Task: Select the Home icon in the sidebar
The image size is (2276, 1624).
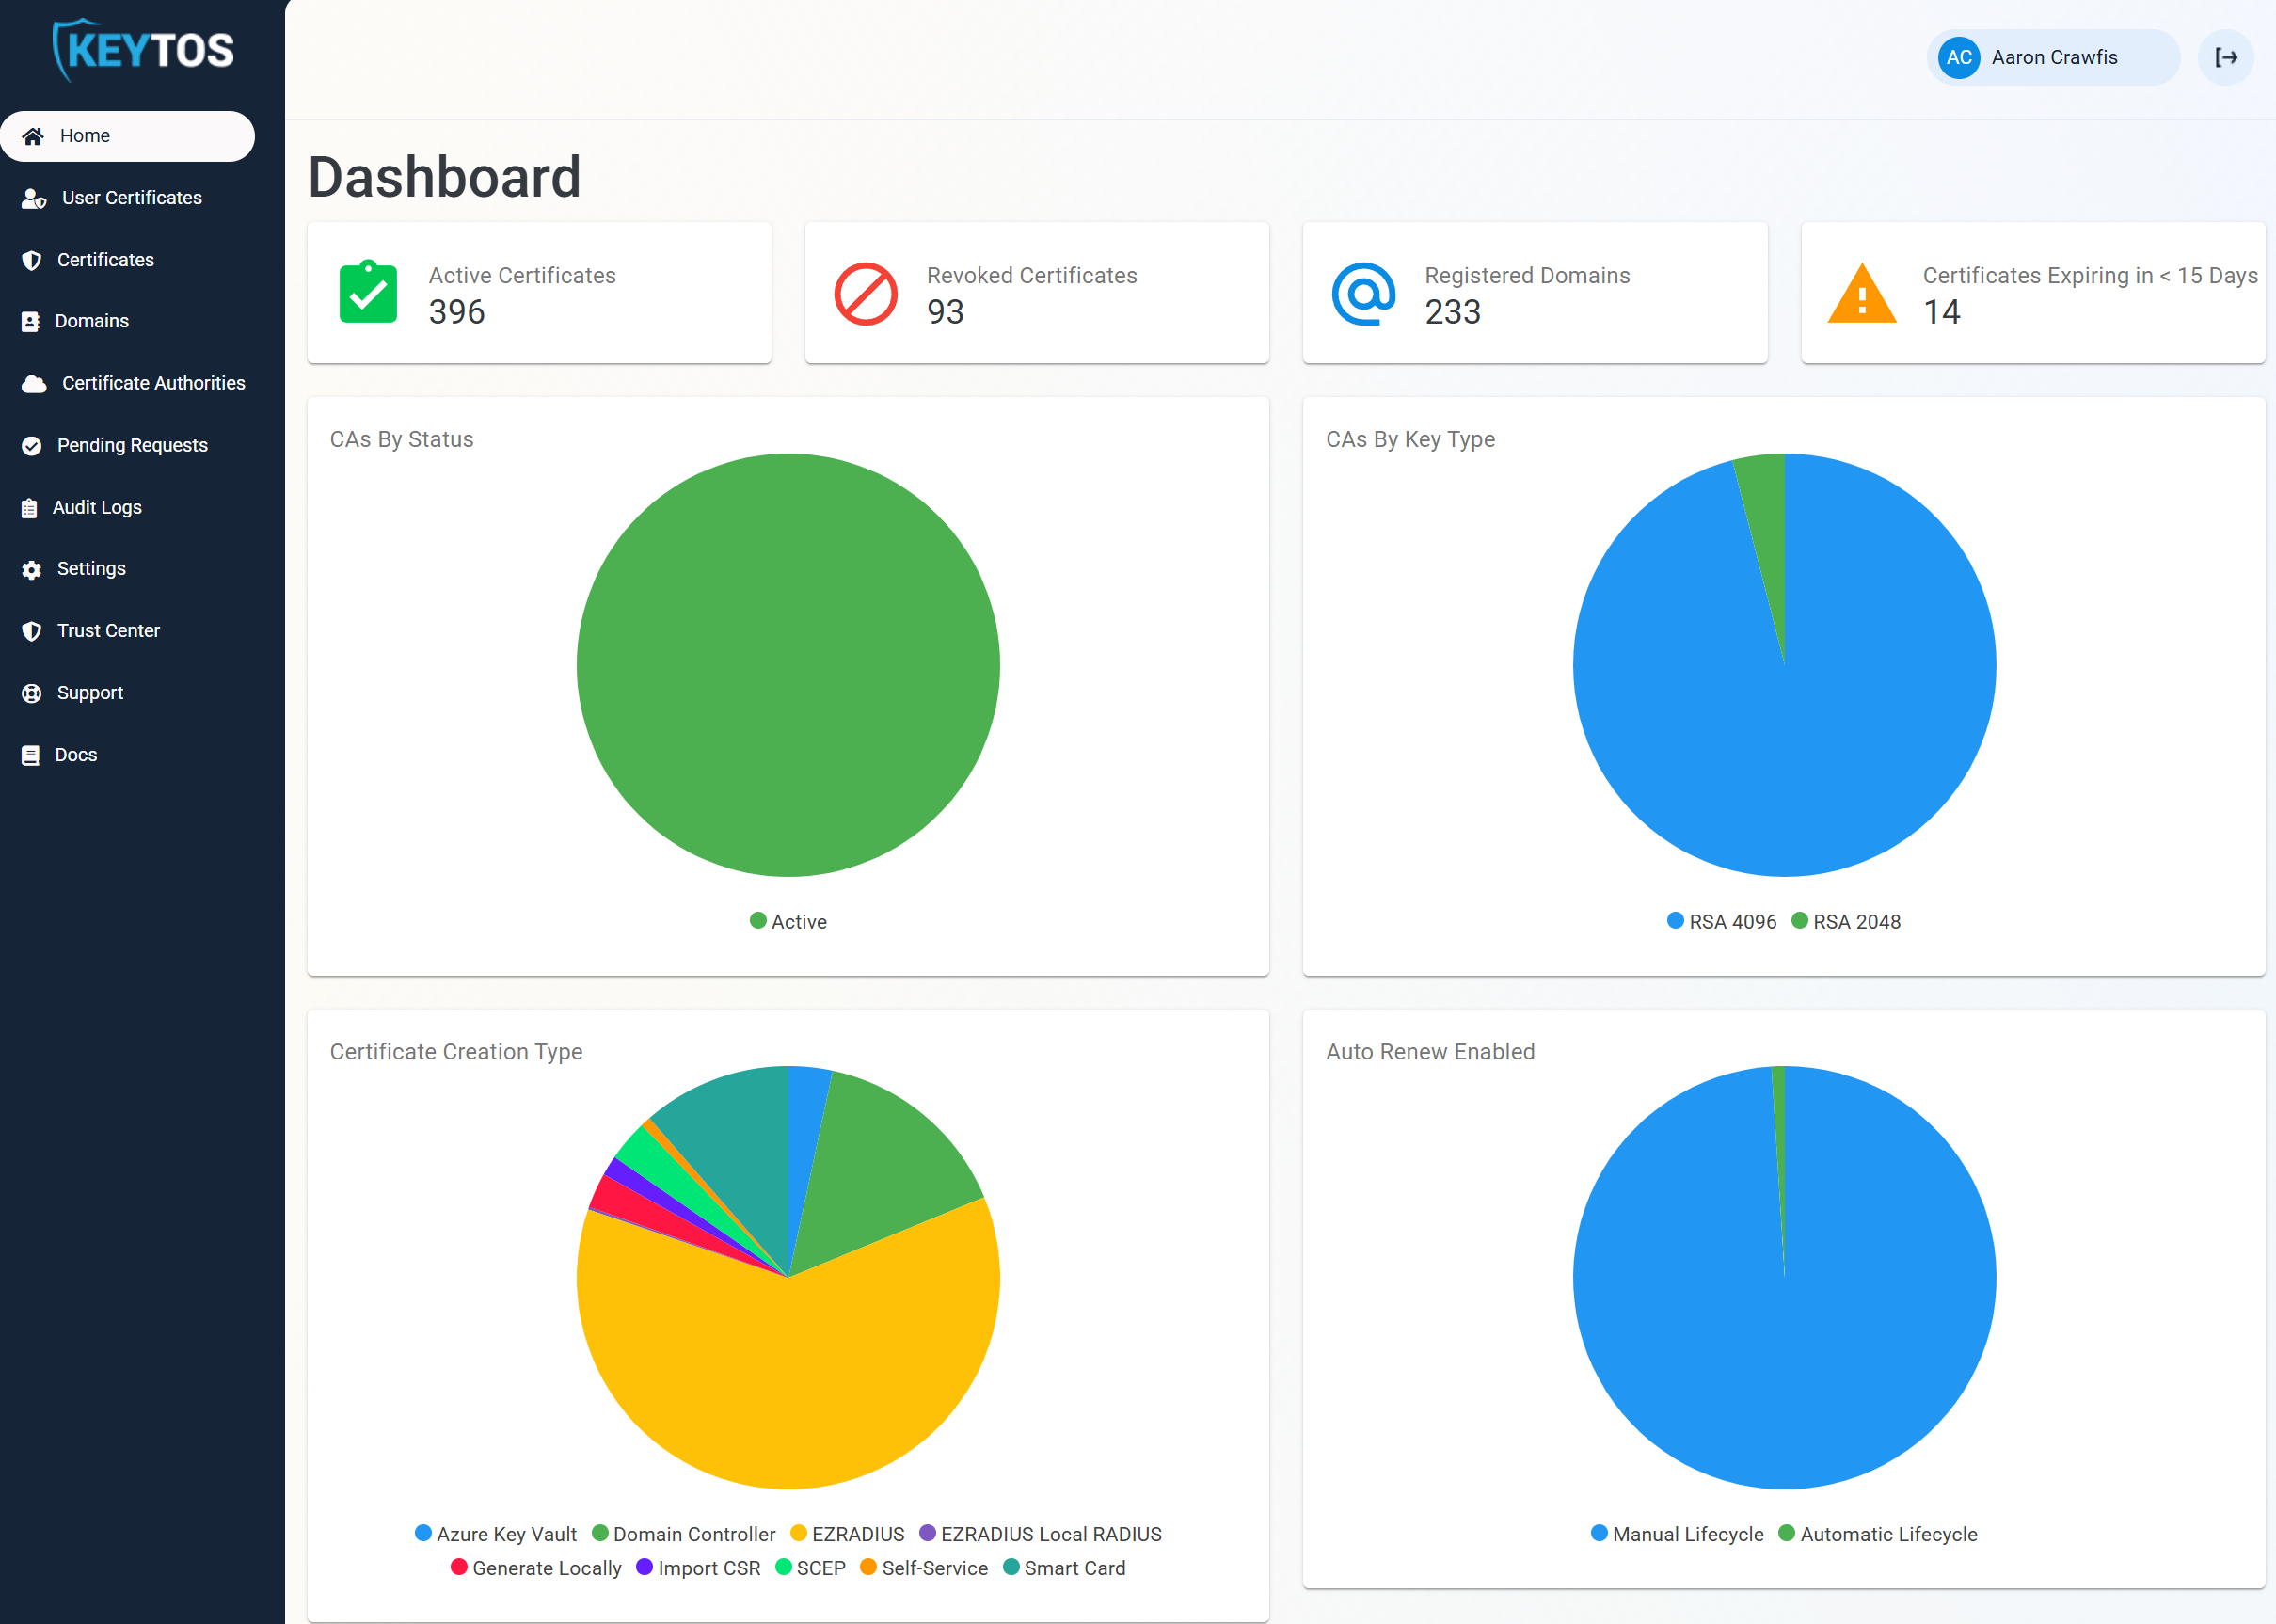Action: (33, 136)
